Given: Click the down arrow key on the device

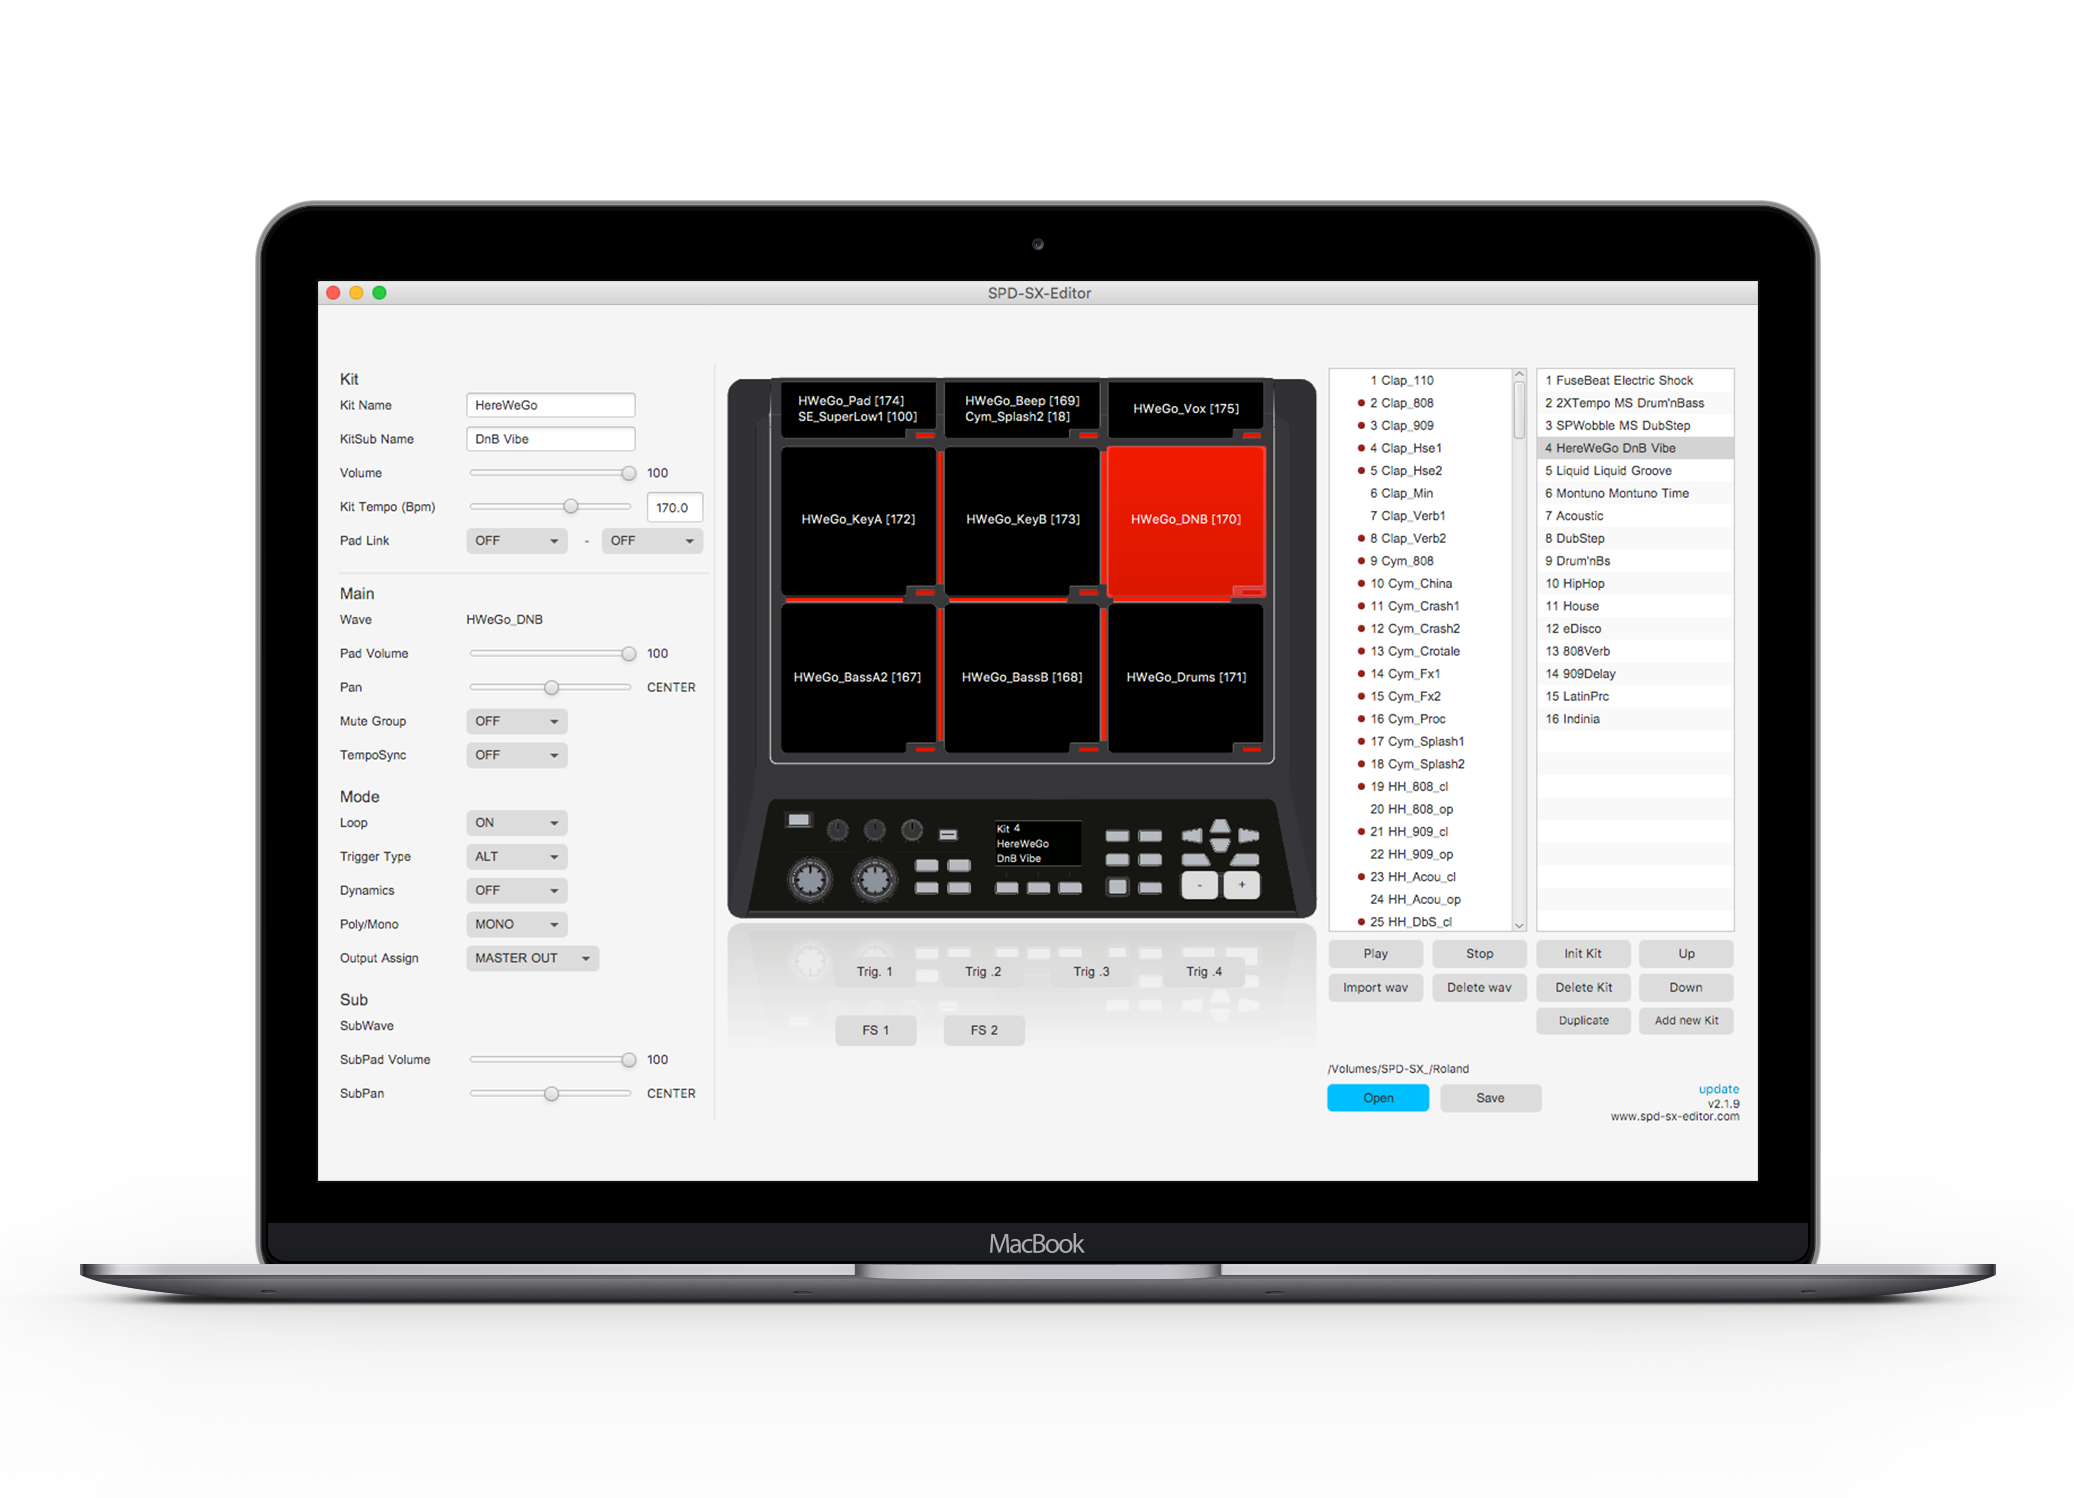Looking at the screenshot, I should point(1221,846).
